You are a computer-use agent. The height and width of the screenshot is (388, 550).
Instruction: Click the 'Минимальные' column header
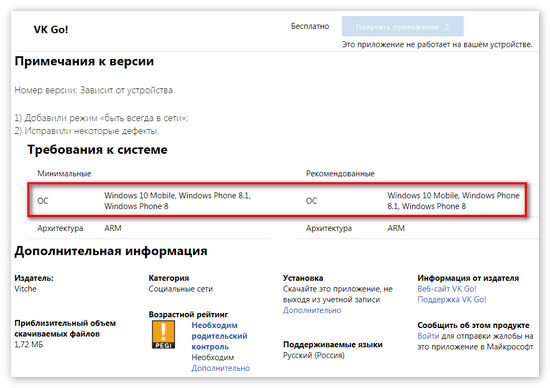[64, 174]
